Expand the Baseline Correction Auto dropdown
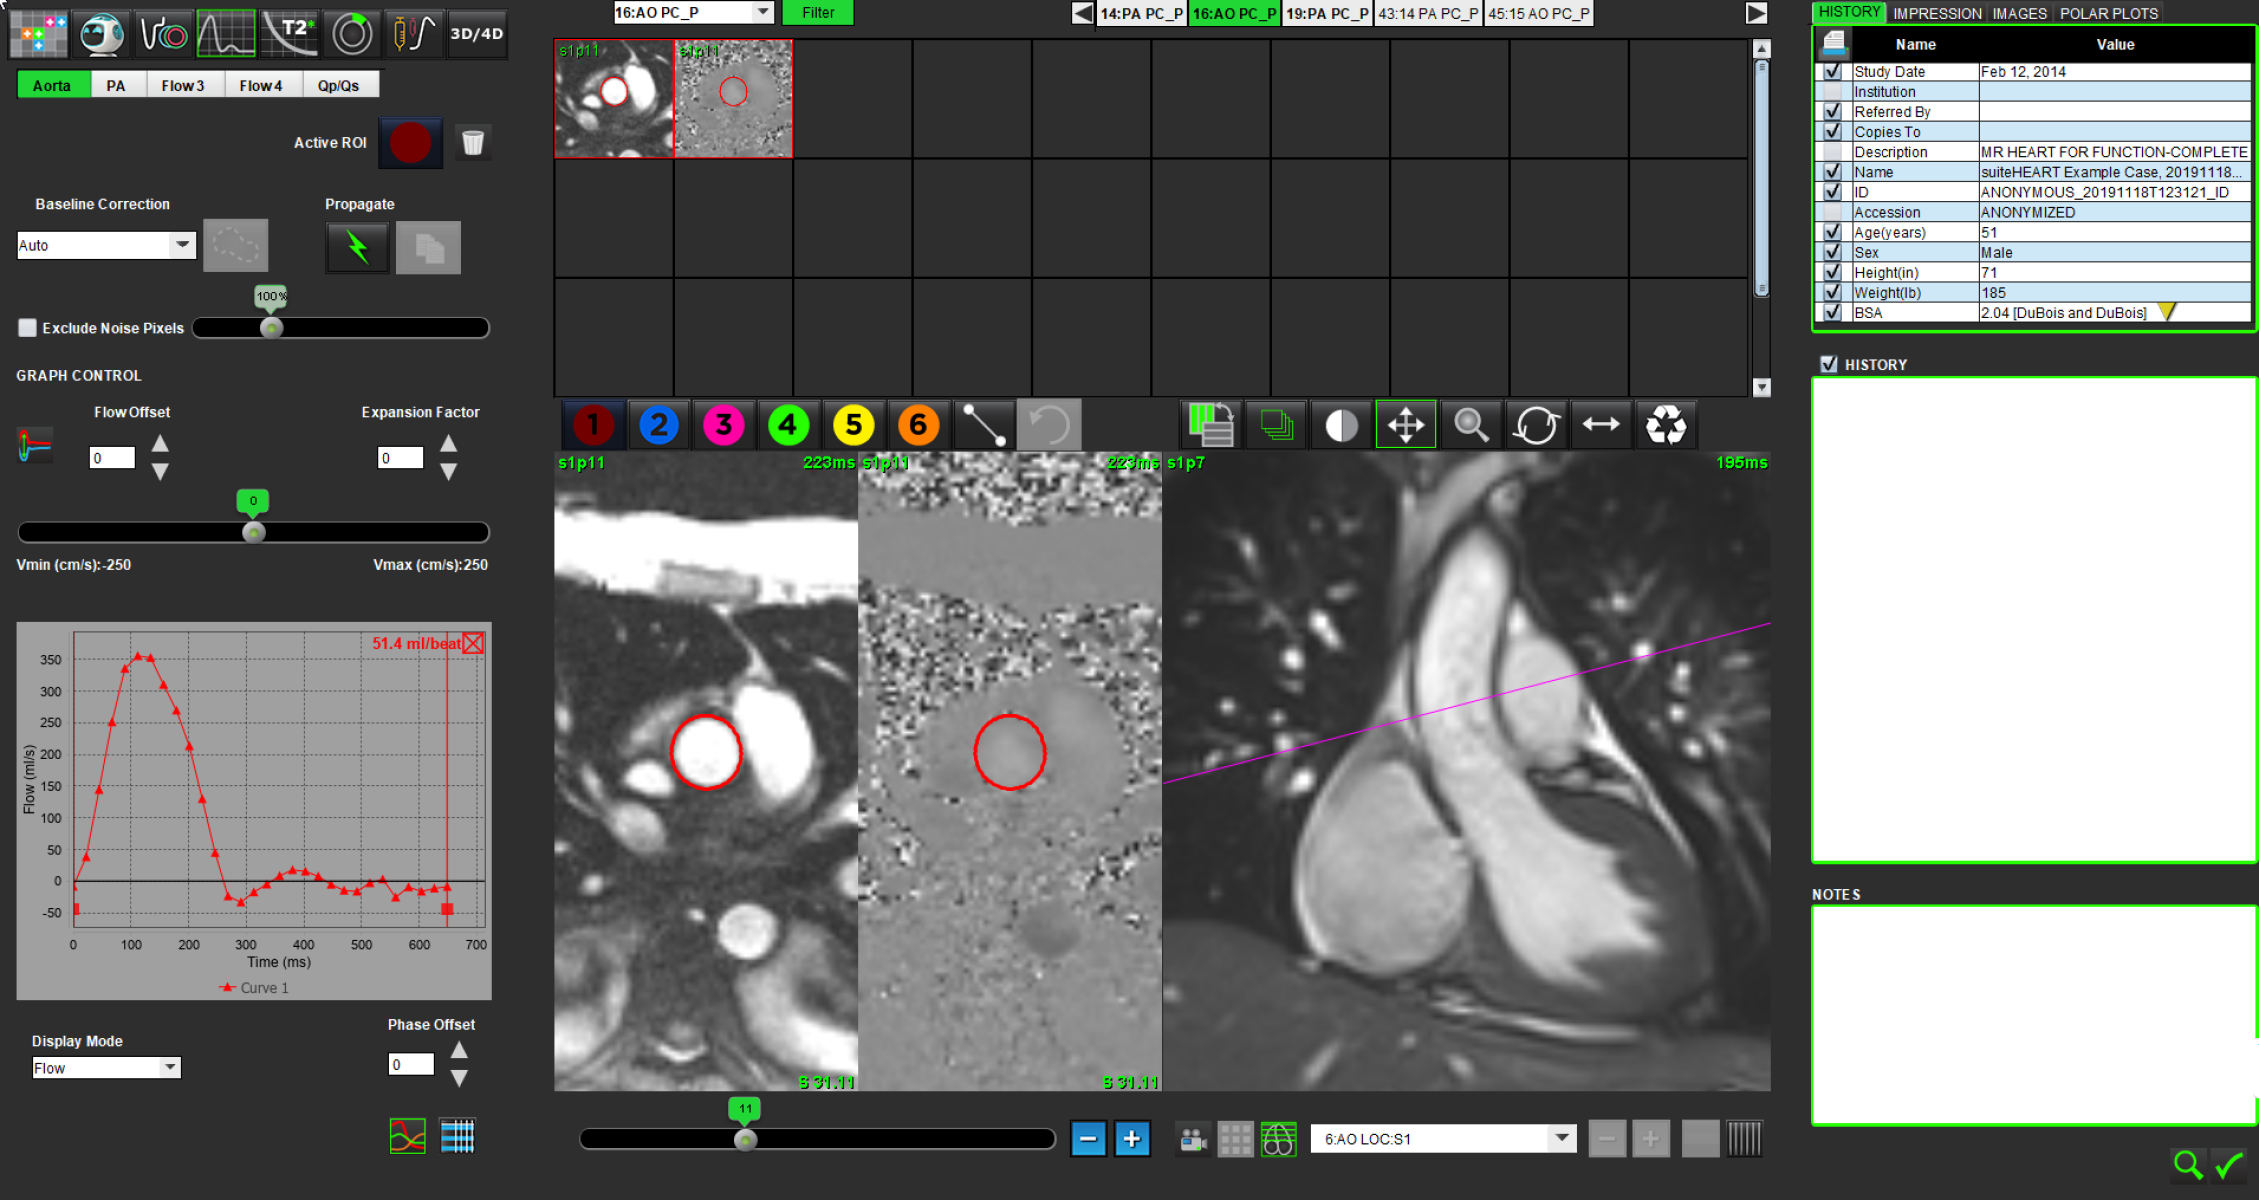 coord(182,245)
